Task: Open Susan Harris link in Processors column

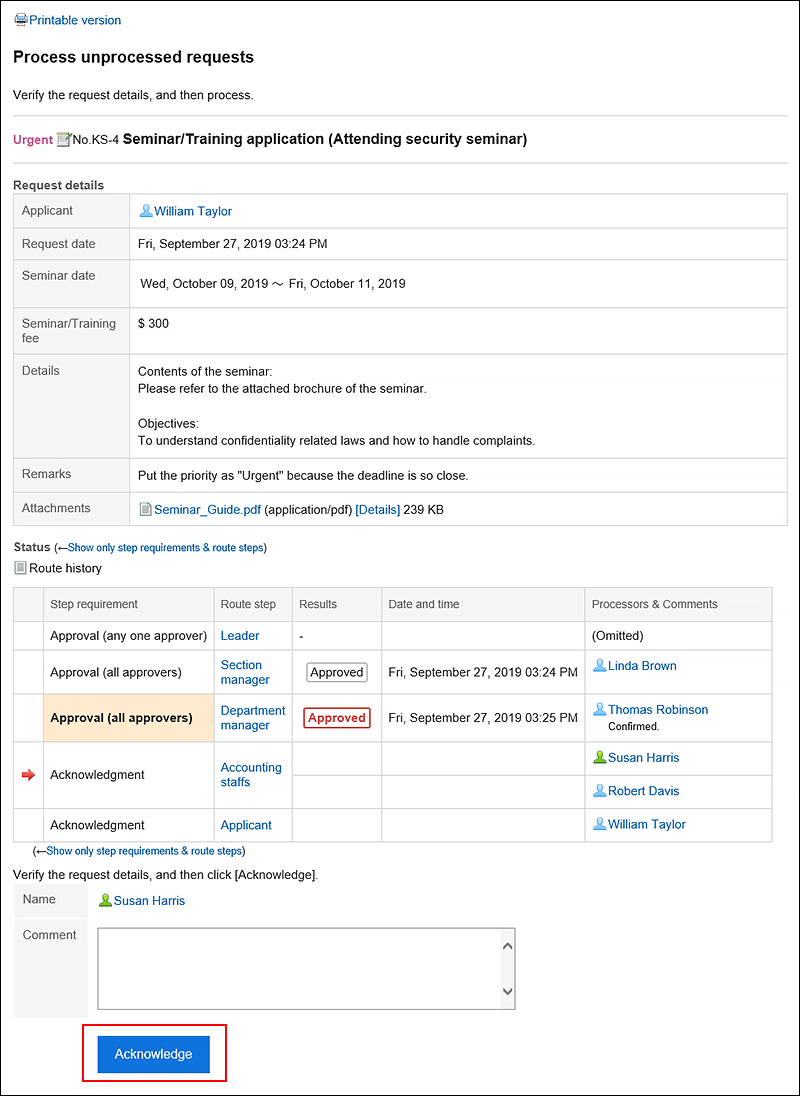Action: tap(643, 758)
